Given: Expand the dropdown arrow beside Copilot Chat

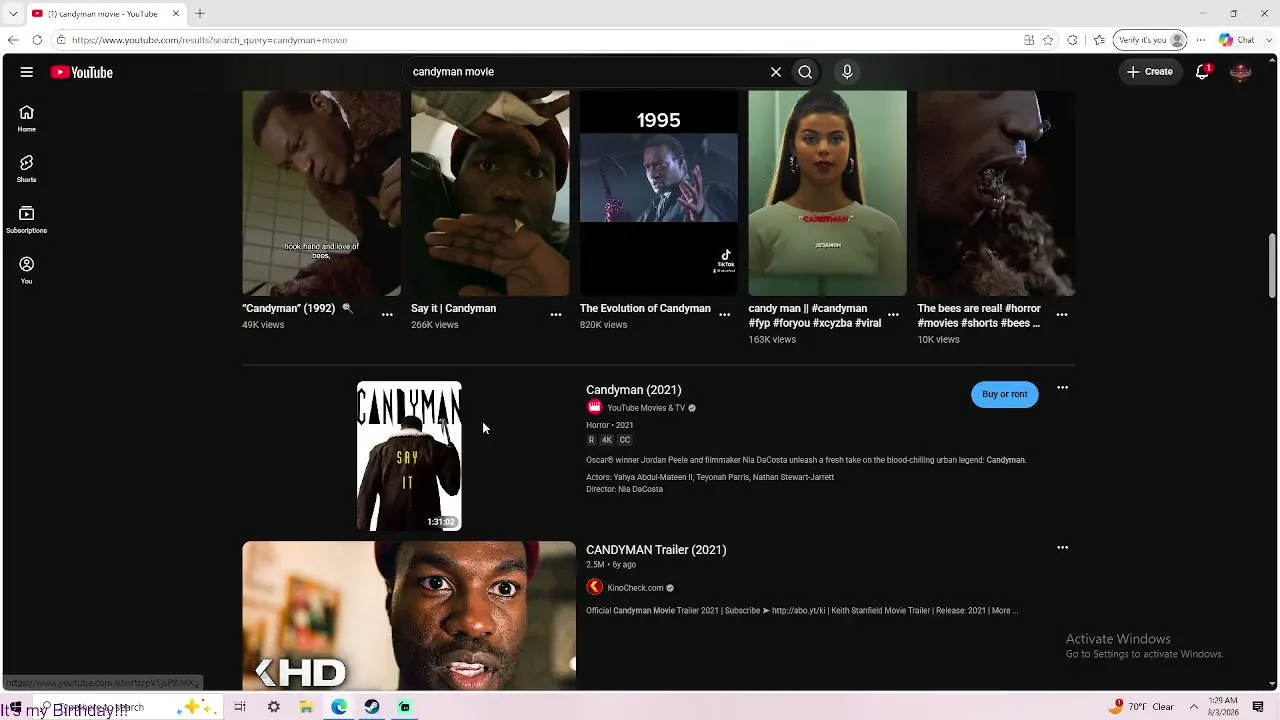Looking at the screenshot, I should [x=1267, y=40].
